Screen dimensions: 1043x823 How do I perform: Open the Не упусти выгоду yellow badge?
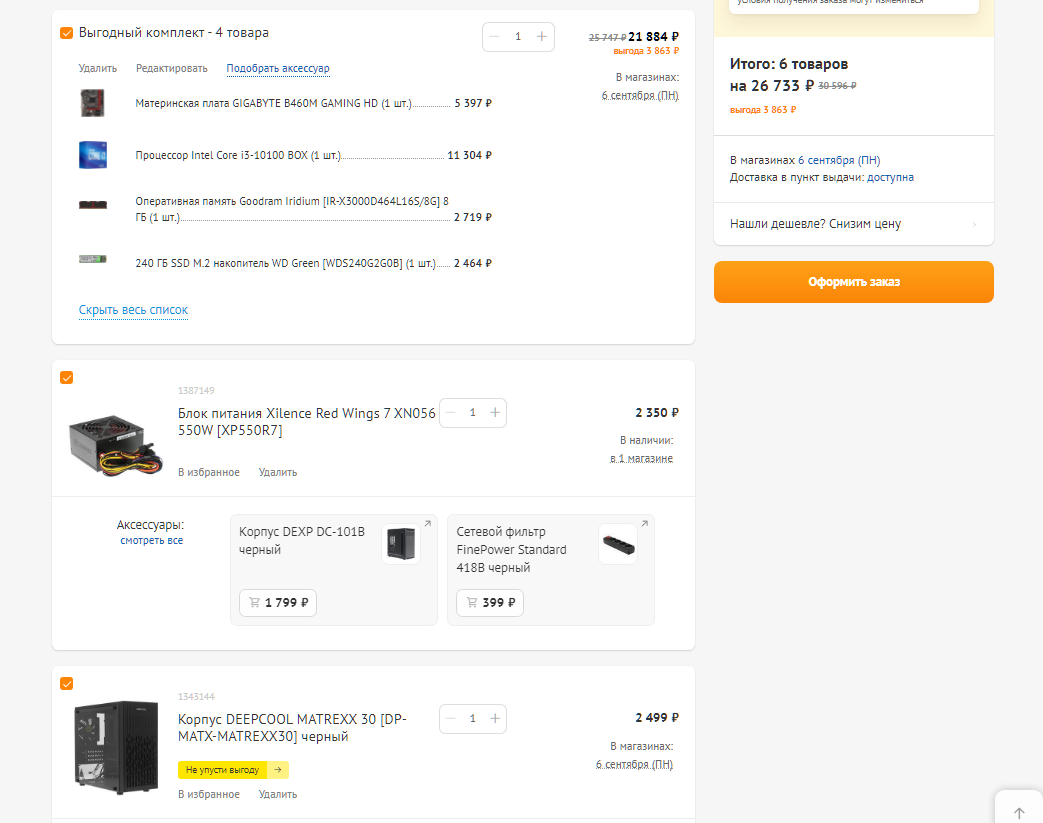point(233,770)
